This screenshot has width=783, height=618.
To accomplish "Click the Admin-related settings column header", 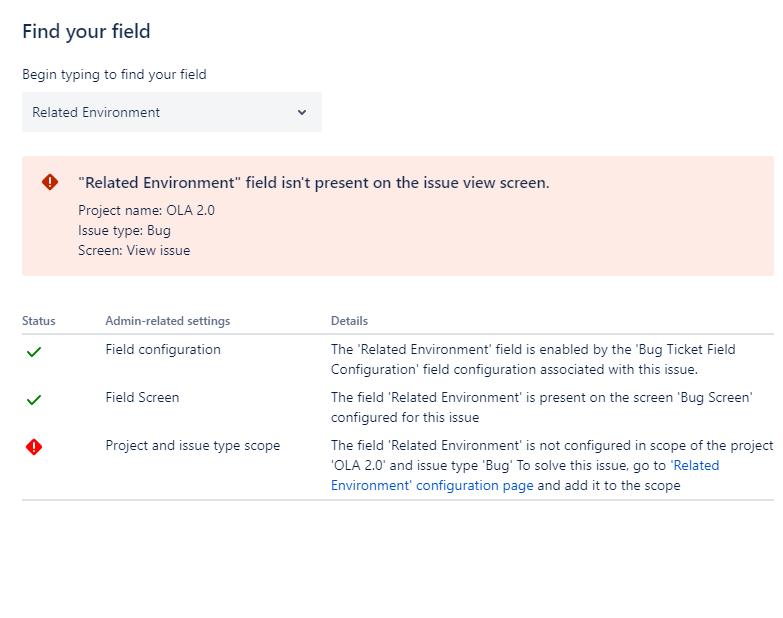I will [168, 321].
